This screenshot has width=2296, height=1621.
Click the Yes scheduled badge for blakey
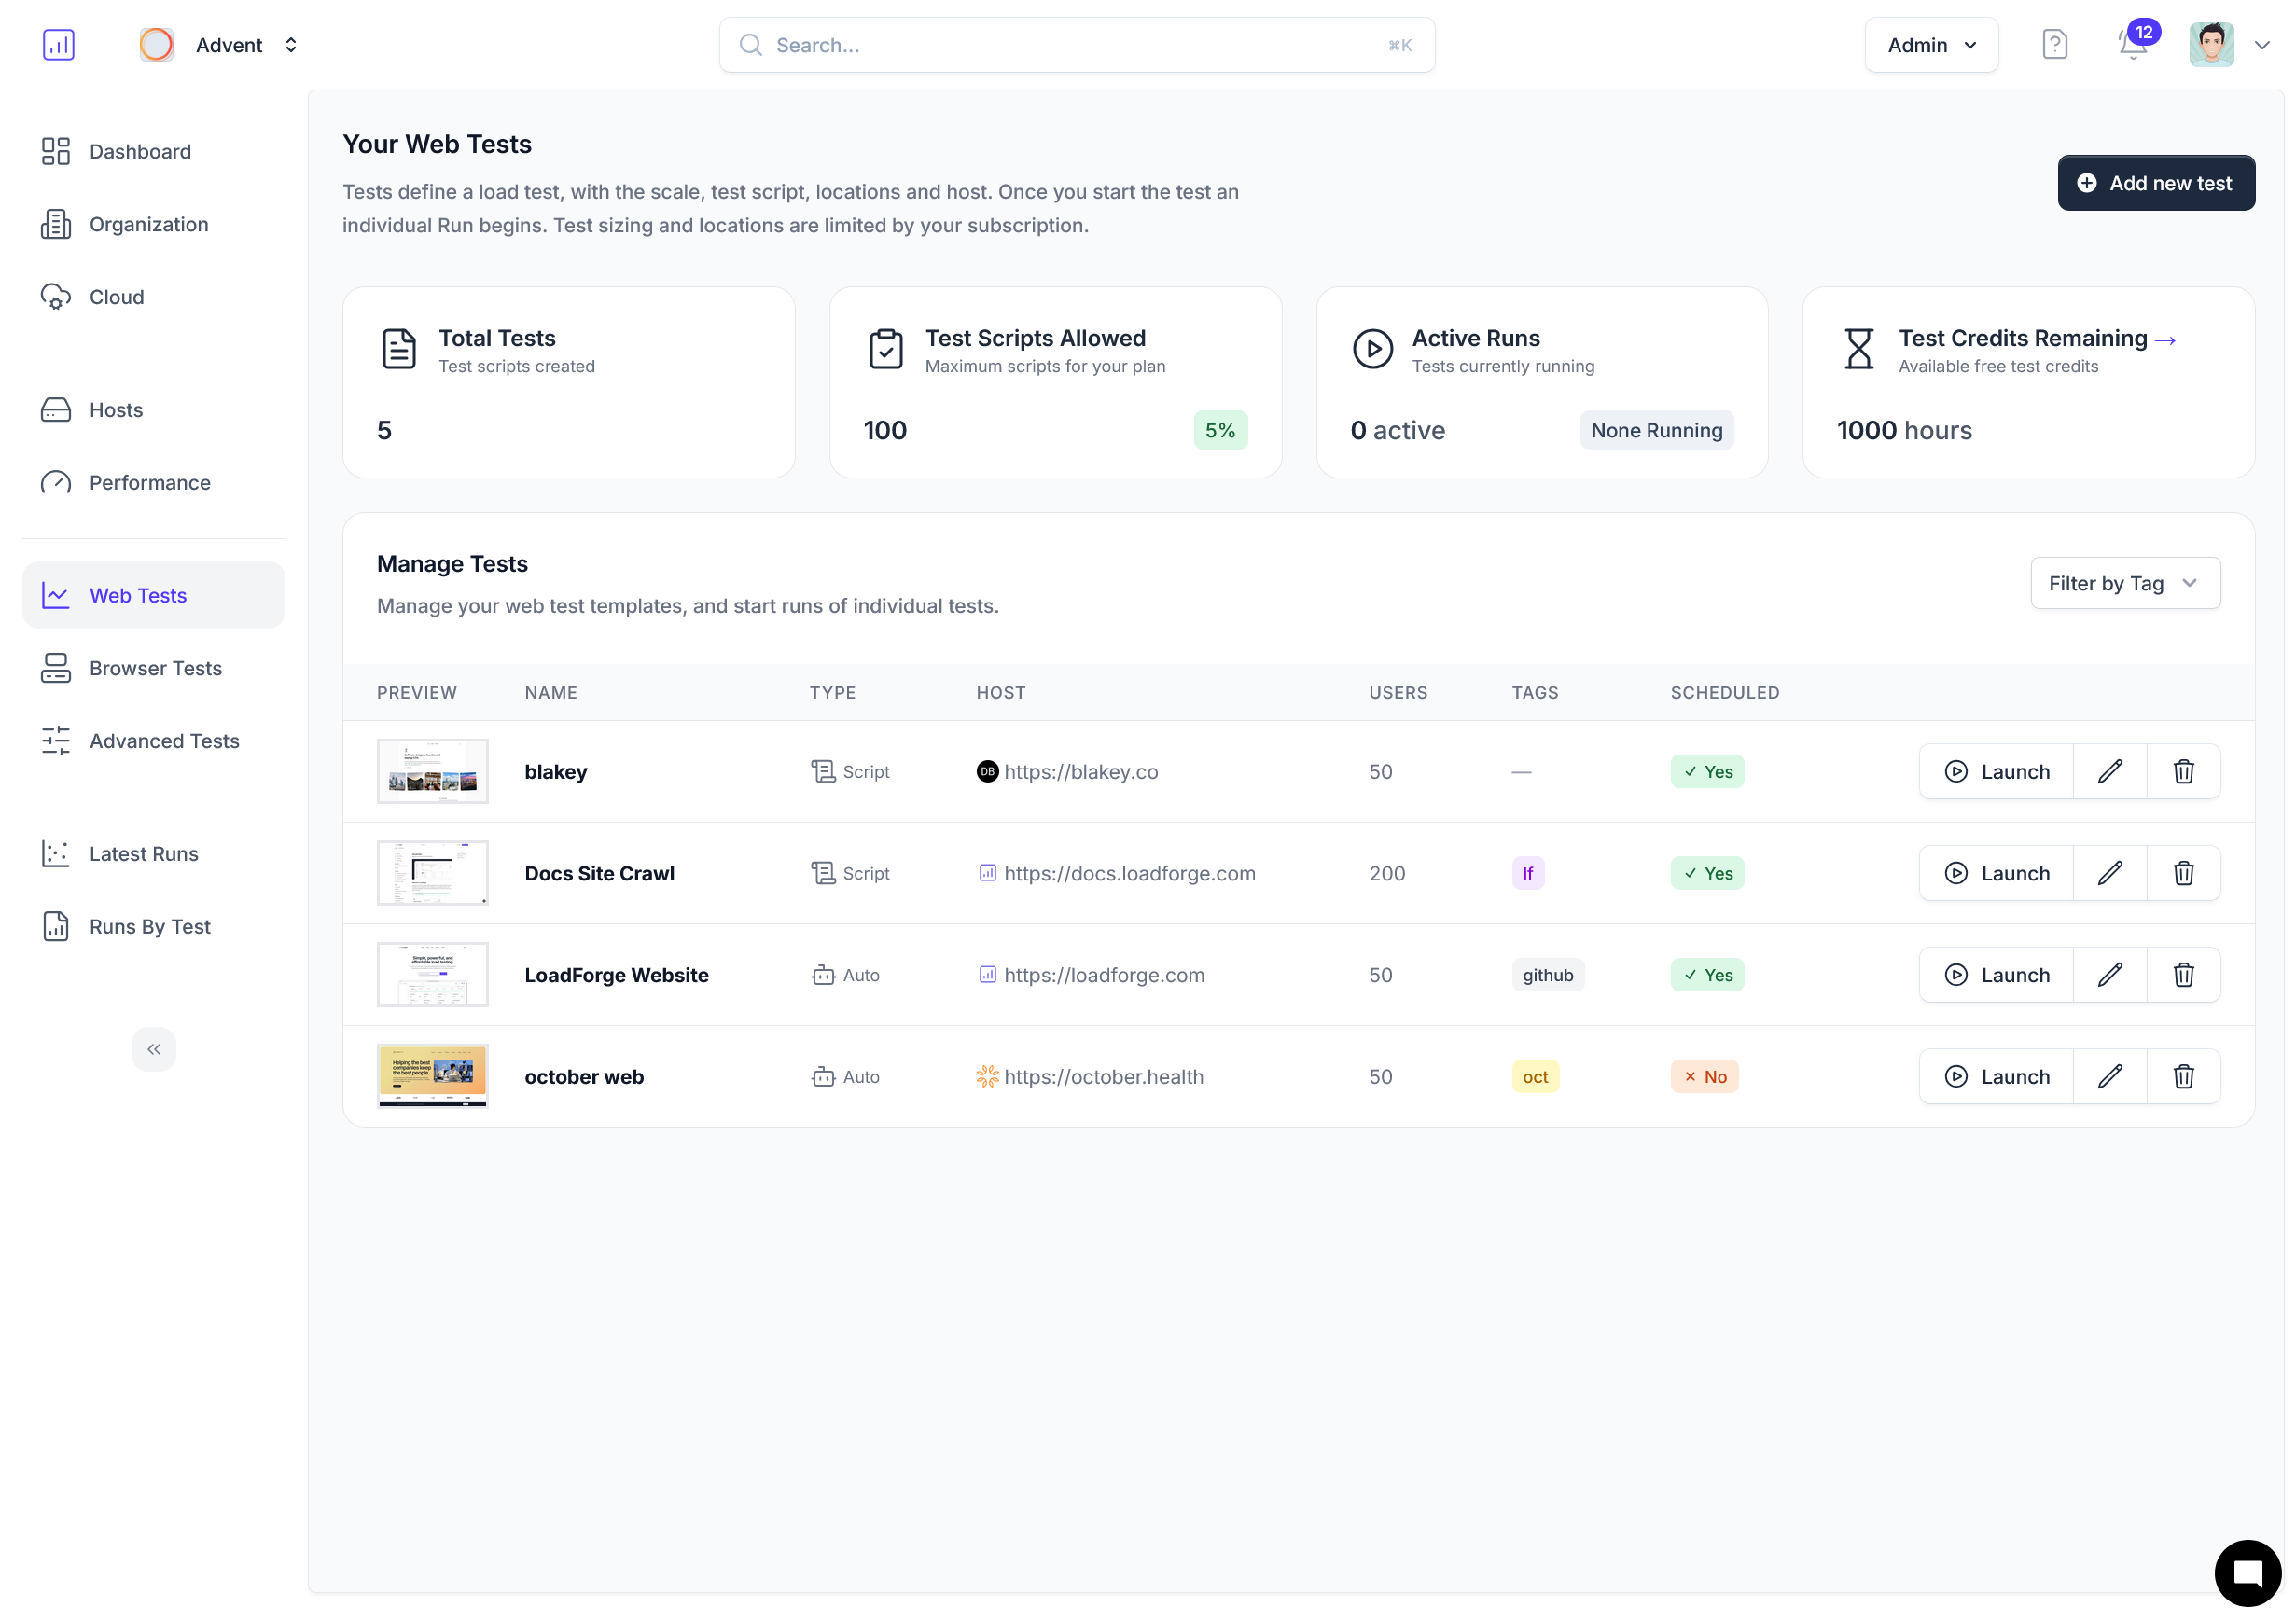pos(1706,771)
